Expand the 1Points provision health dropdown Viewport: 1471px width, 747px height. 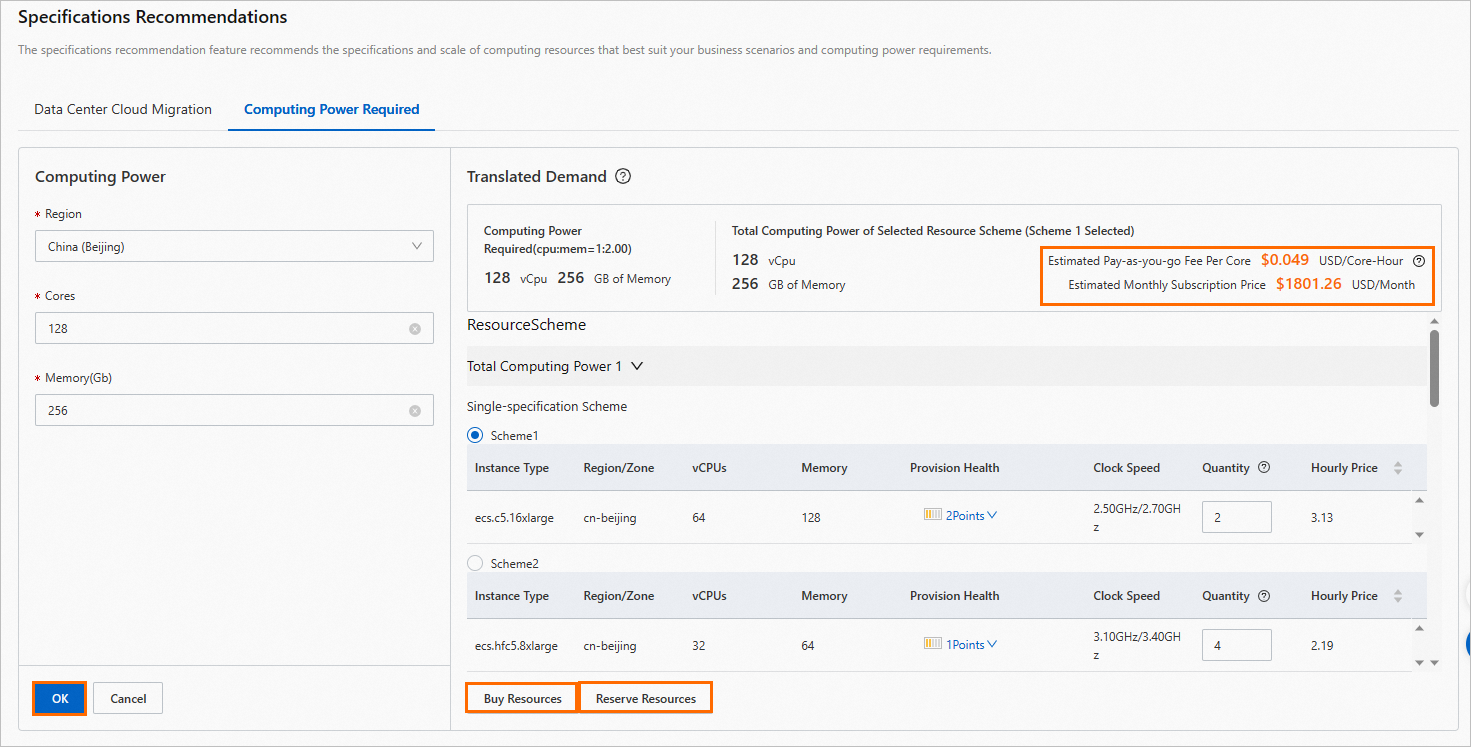tap(964, 645)
